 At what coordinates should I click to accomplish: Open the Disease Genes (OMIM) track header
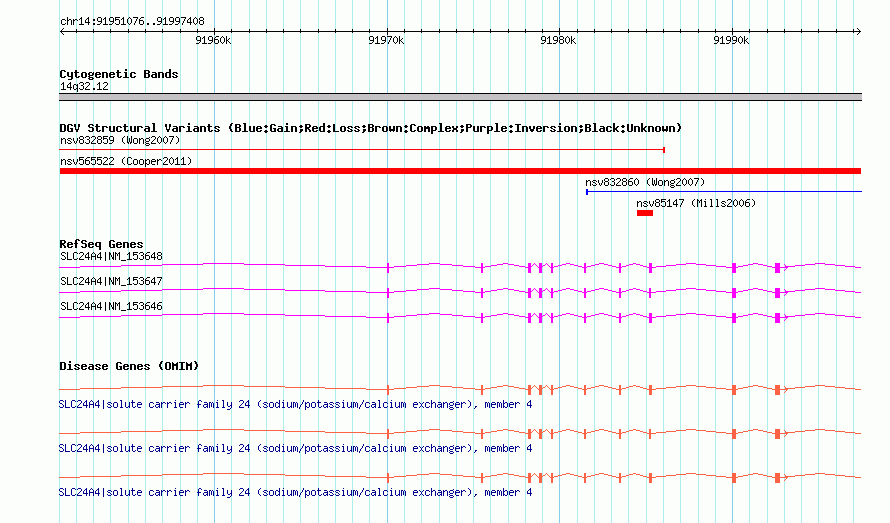pos(129,366)
